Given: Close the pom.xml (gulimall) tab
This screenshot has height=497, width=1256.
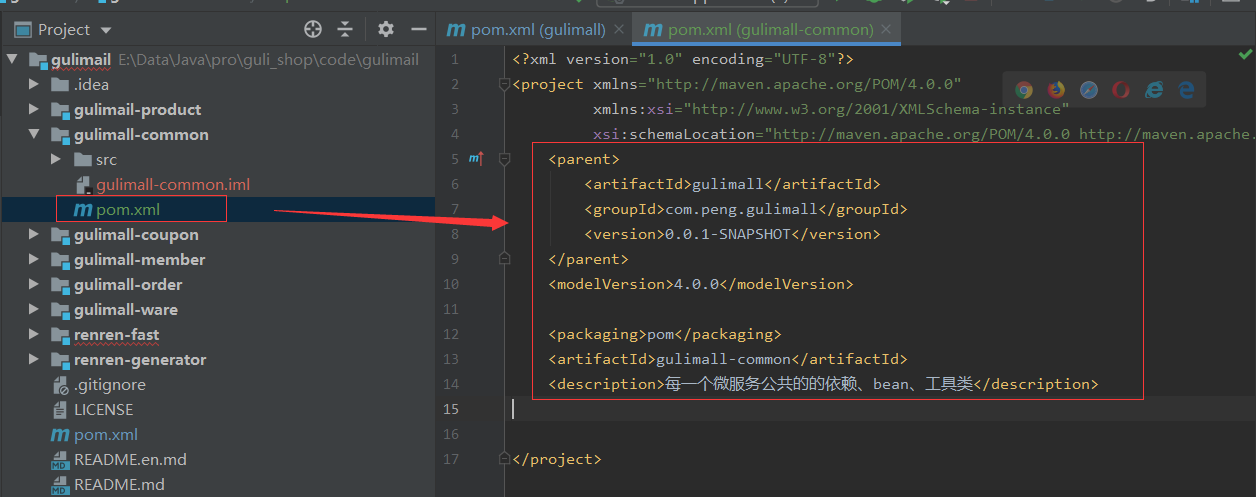Looking at the screenshot, I should pos(618,30).
